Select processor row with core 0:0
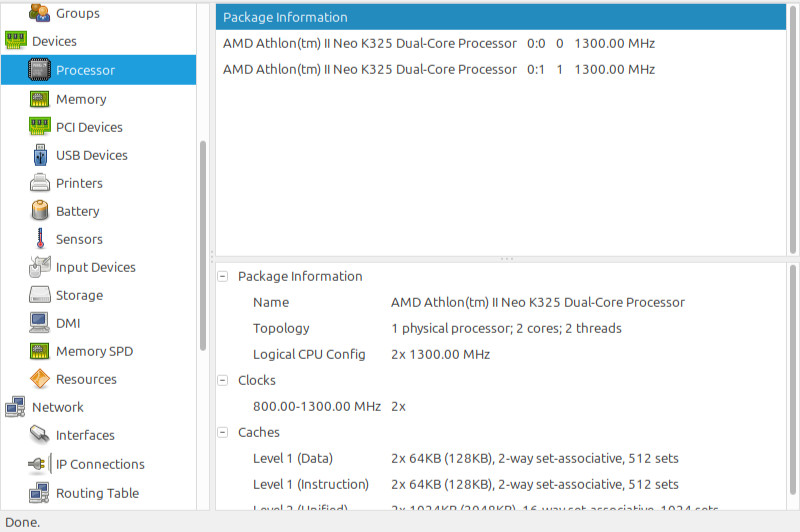800x532 pixels. coord(501,43)
